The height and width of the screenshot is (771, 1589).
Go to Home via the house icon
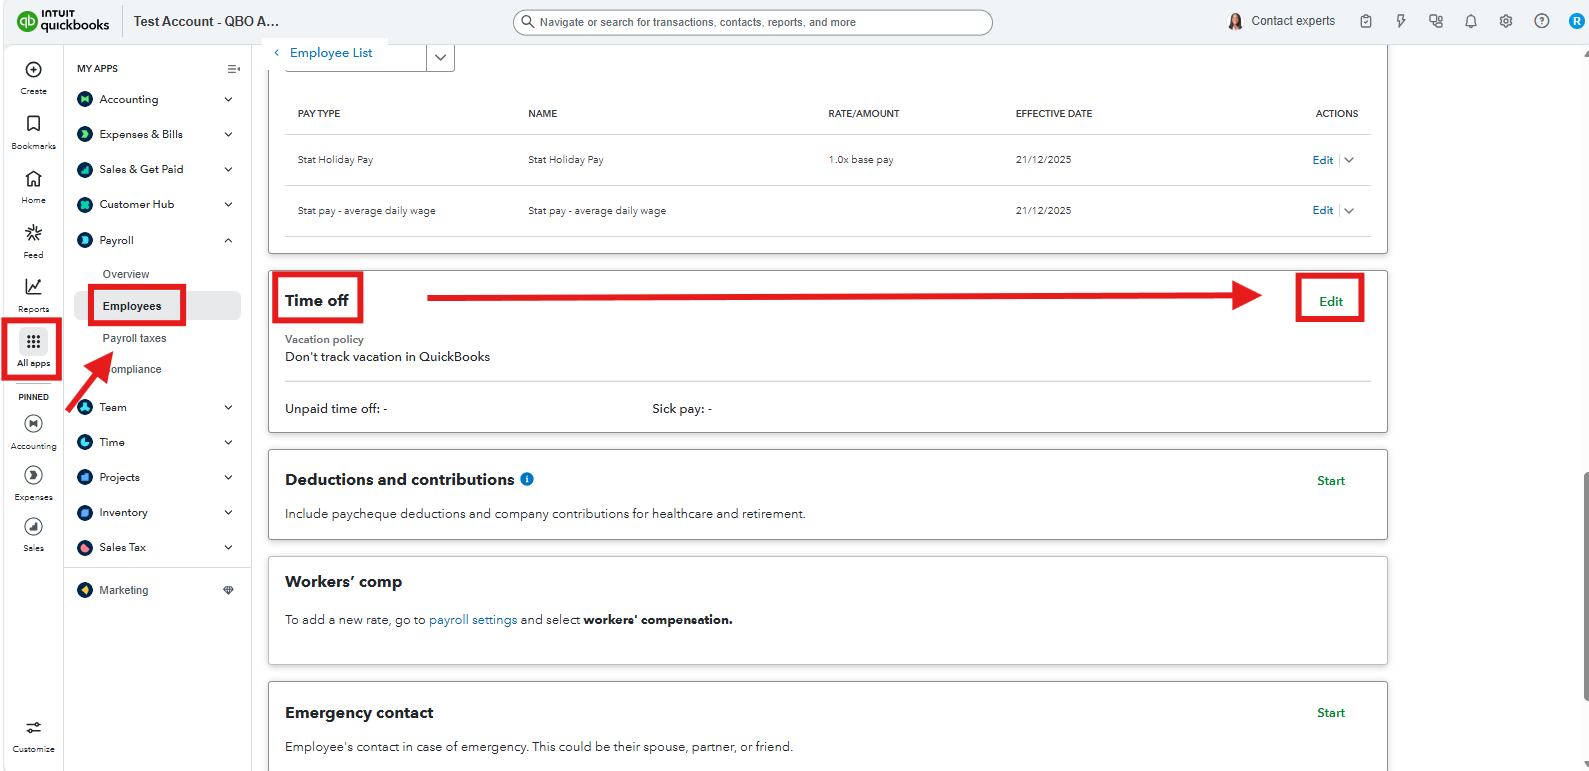[x=33, y=179]
